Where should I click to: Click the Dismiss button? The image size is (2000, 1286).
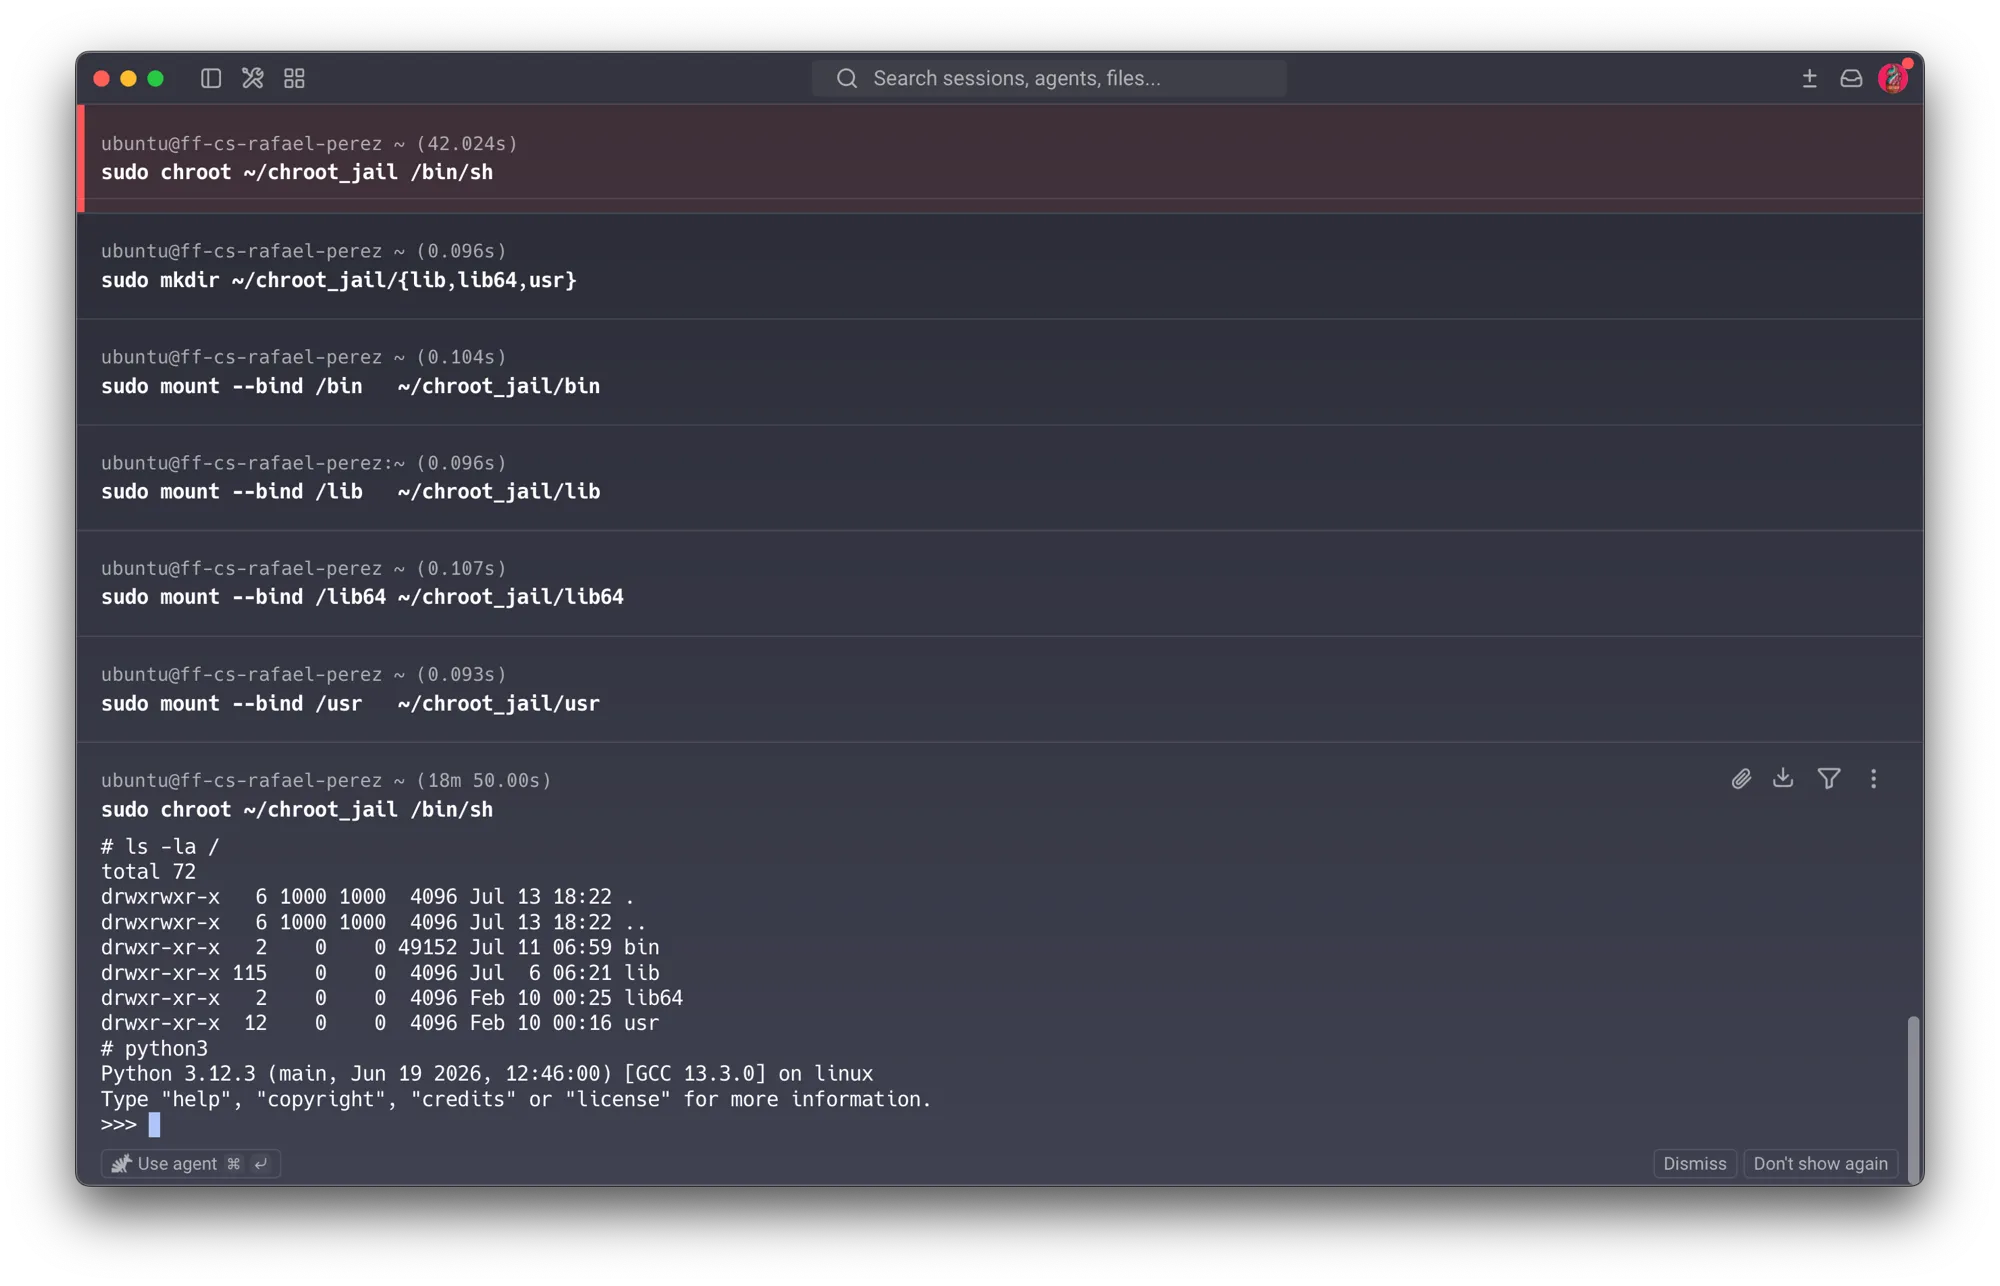click(1694, 1163)
